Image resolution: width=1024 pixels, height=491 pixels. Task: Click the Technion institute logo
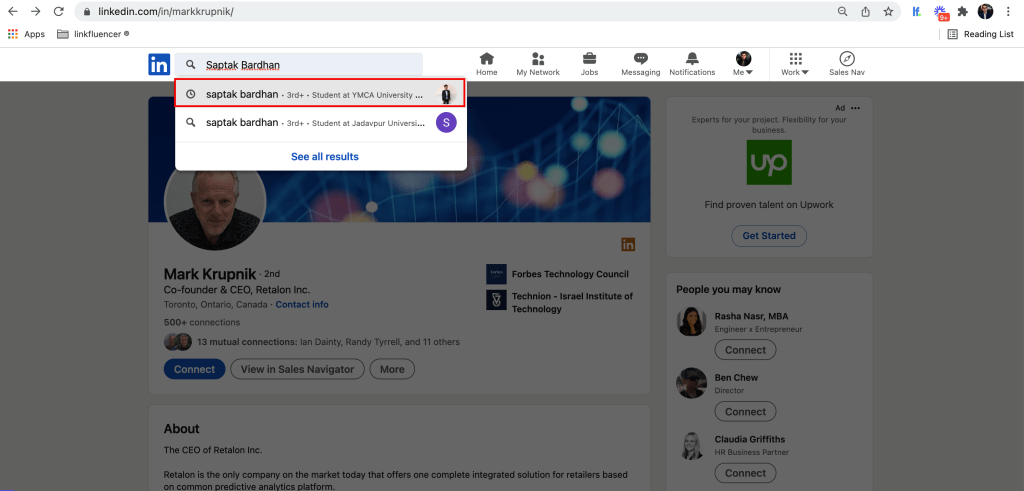click(496, 300)
